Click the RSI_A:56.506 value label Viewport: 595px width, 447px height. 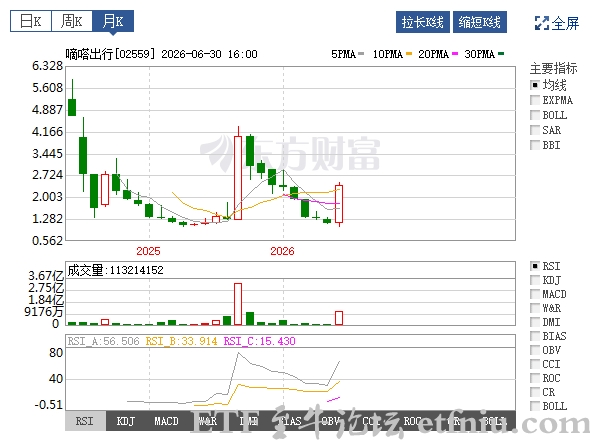tap(104, 341)
